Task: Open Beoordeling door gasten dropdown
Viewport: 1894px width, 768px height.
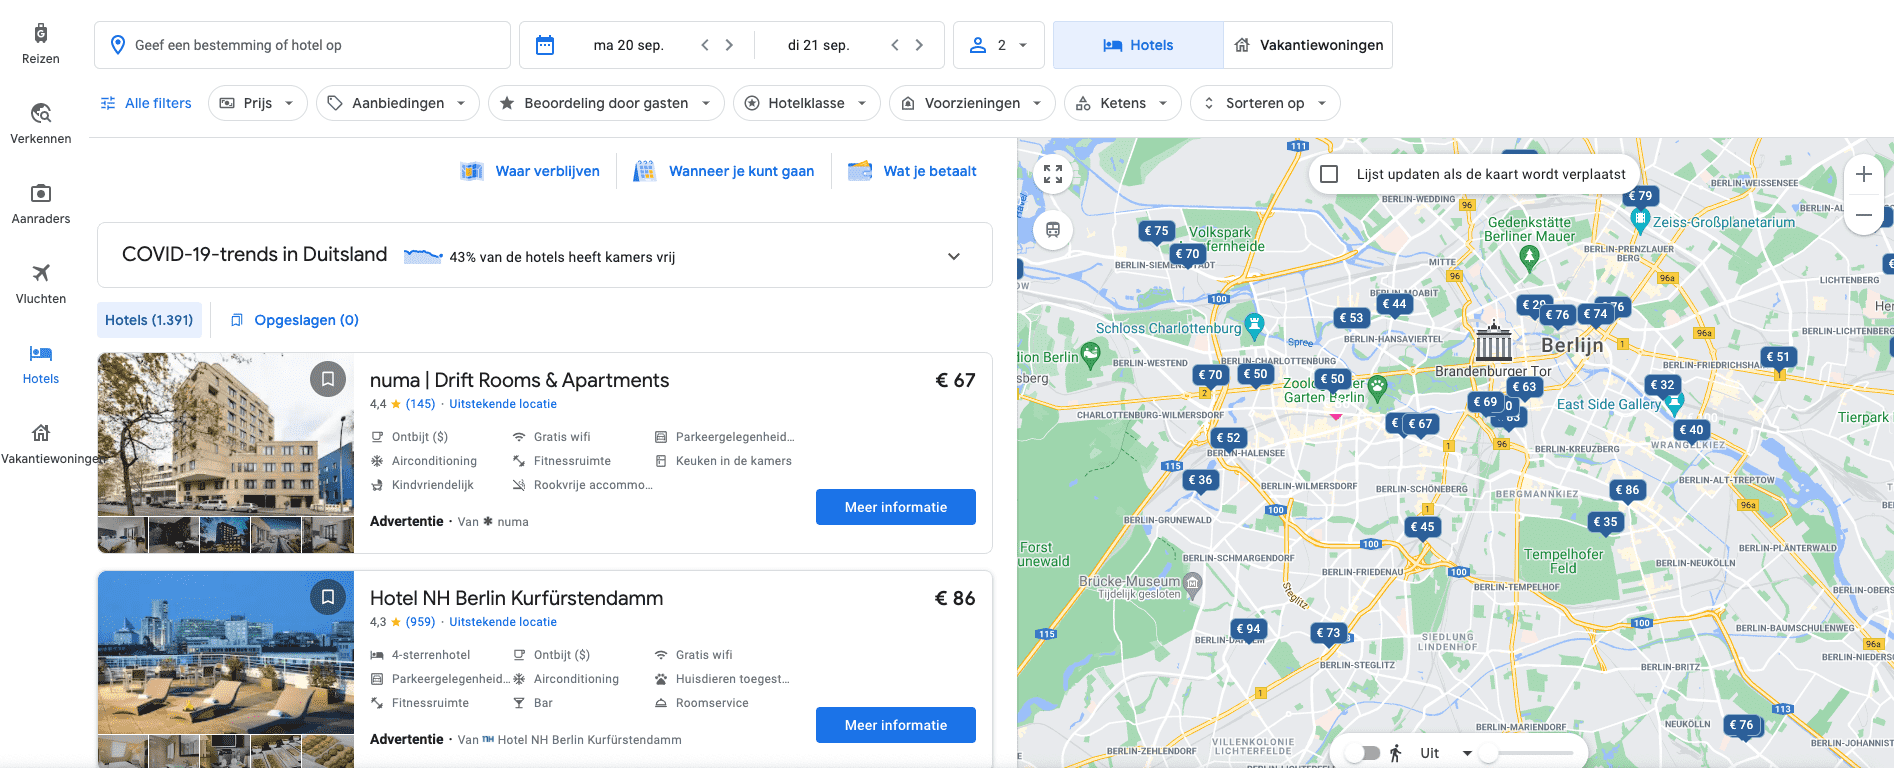Action: tap(606, 103)
